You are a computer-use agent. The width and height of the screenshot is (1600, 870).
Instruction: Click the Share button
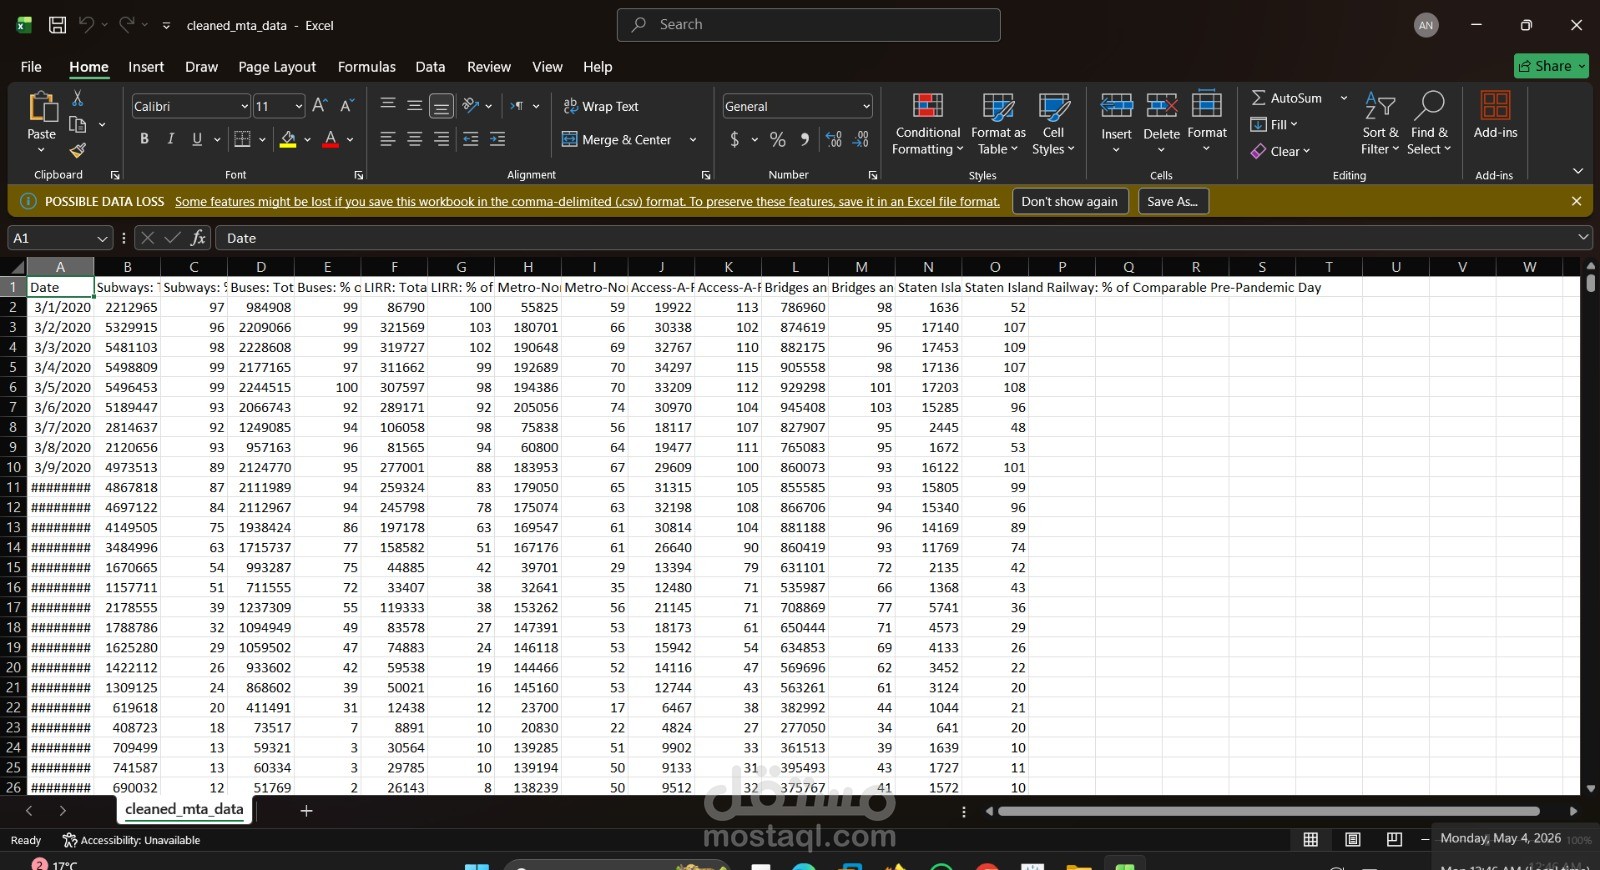[1551, 66]
